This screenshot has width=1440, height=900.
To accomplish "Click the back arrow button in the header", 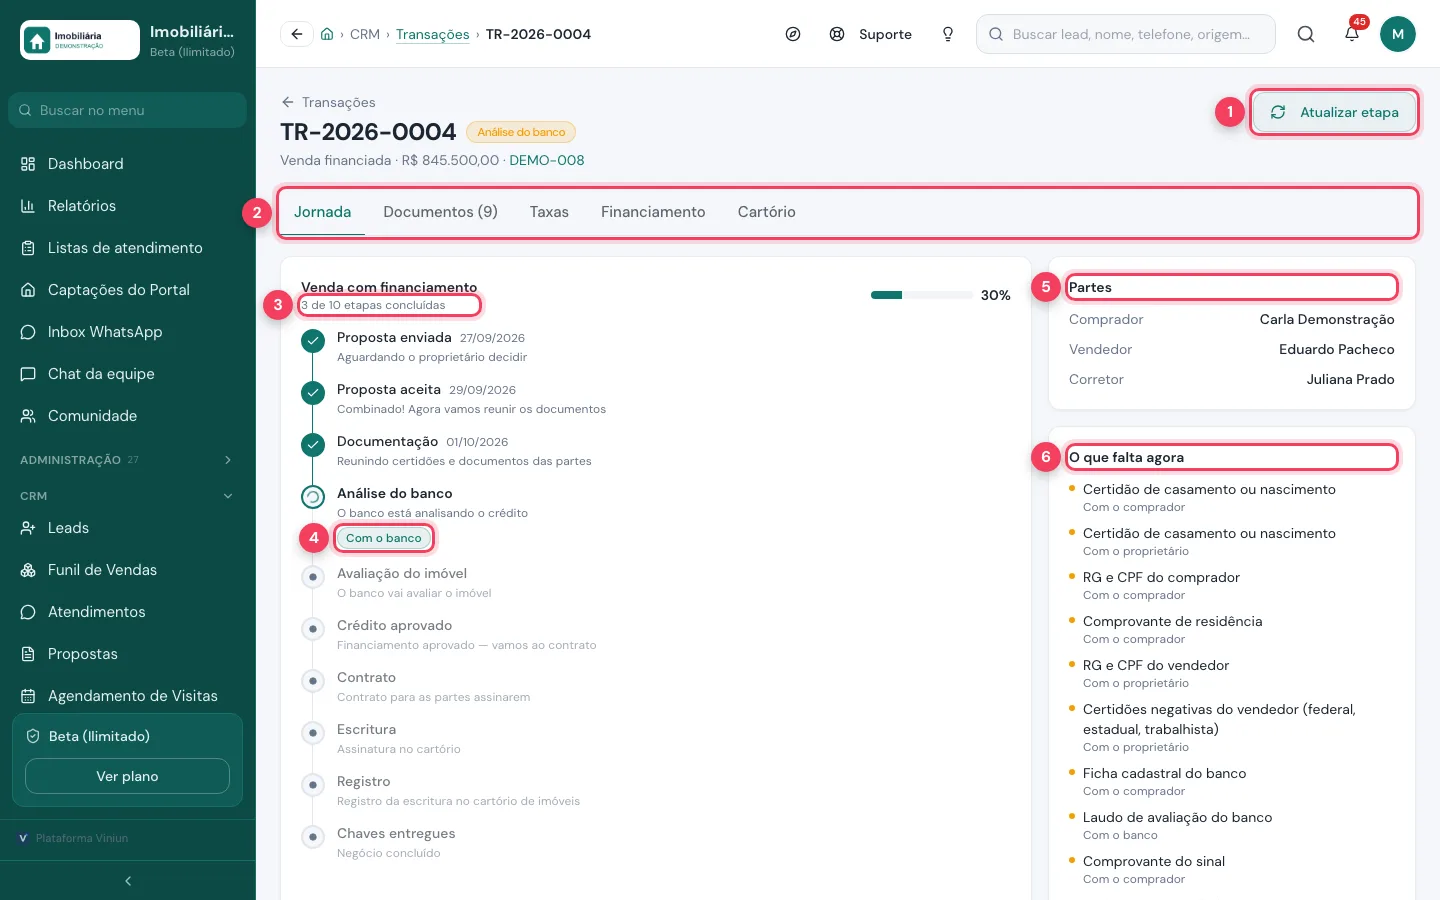I will pos(296,34).
